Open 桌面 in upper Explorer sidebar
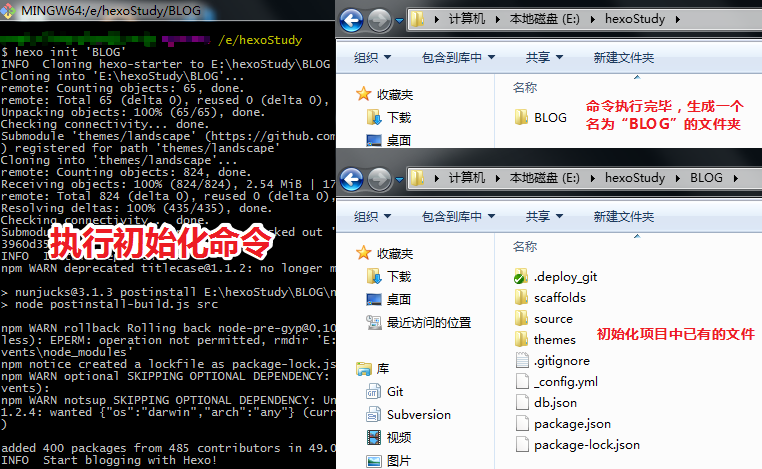Image resolution: width=762 pixels, height=469 pixels. 389,140
